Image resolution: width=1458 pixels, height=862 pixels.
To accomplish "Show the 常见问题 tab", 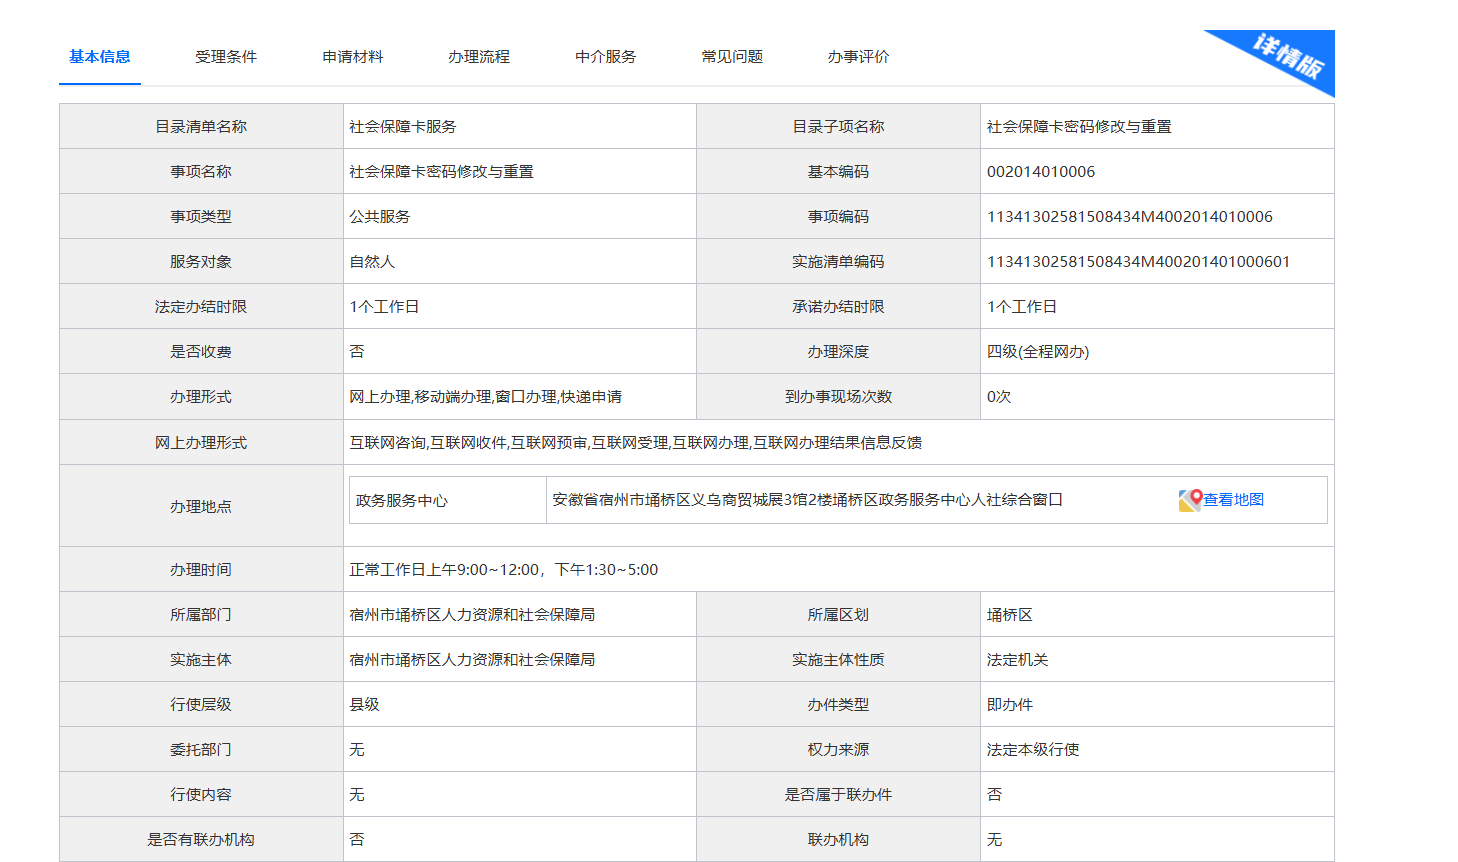I will tap(732, 57).
